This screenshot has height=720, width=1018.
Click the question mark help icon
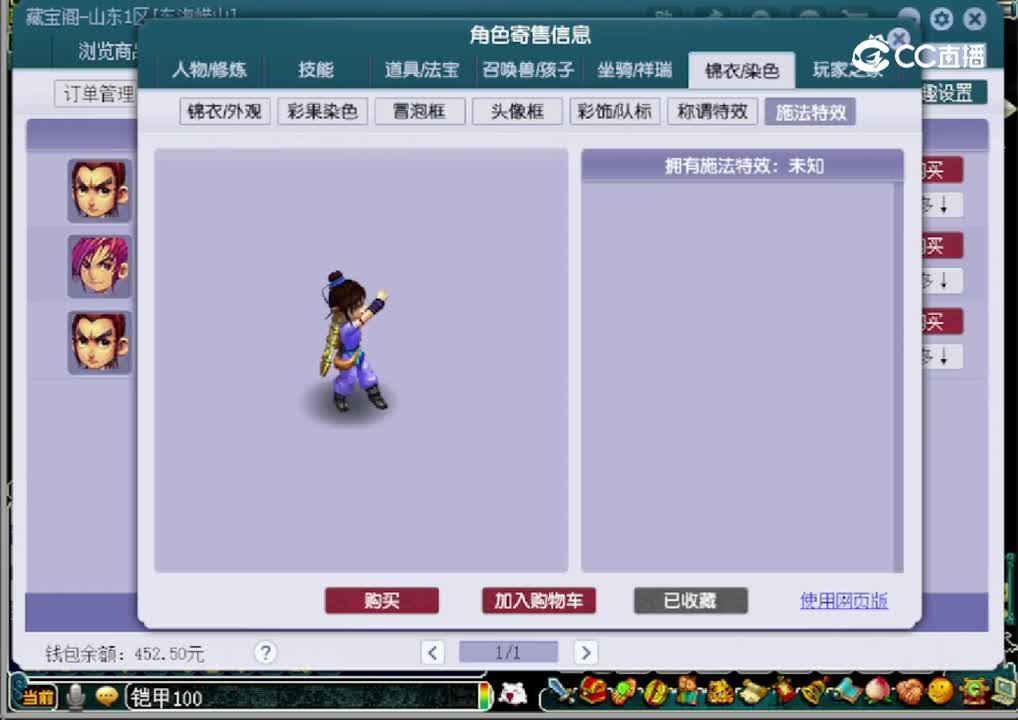(x=265, y=653)
